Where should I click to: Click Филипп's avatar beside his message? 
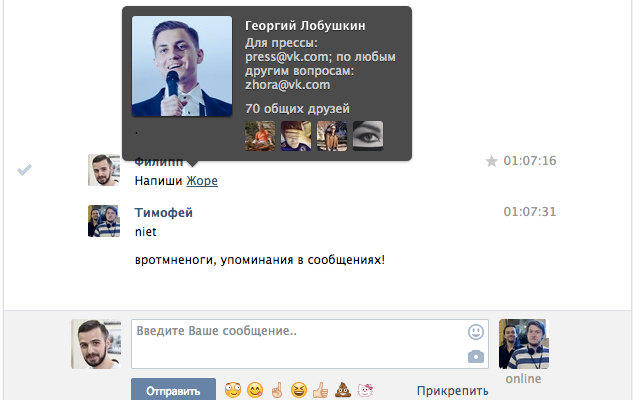[x=104, y=170]
